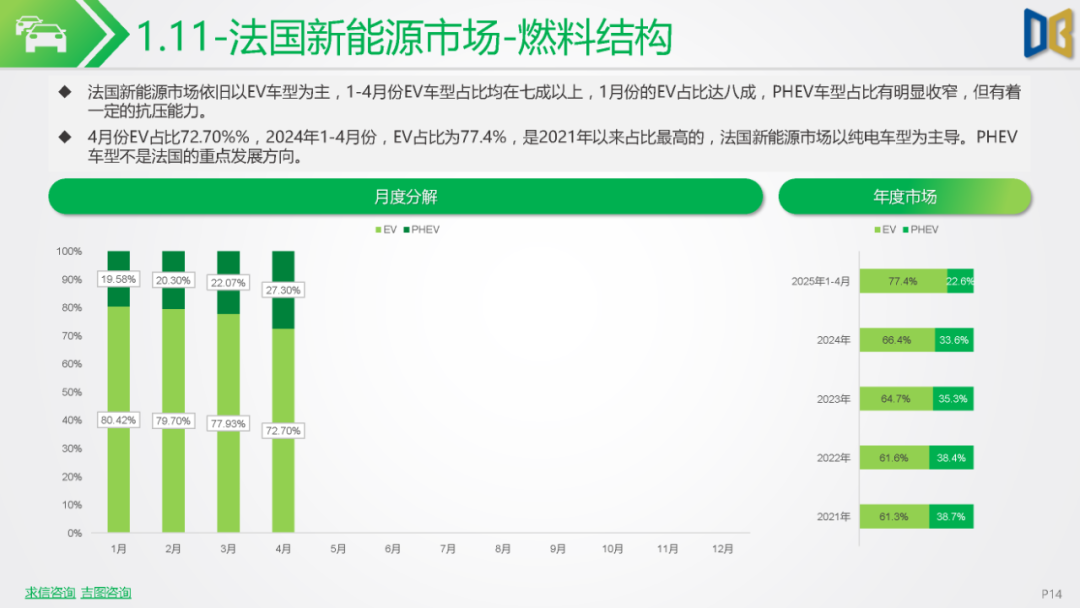1080x608 pixels.
Task: Click the blue and gold logo
Action: [x=1048, y=33]
